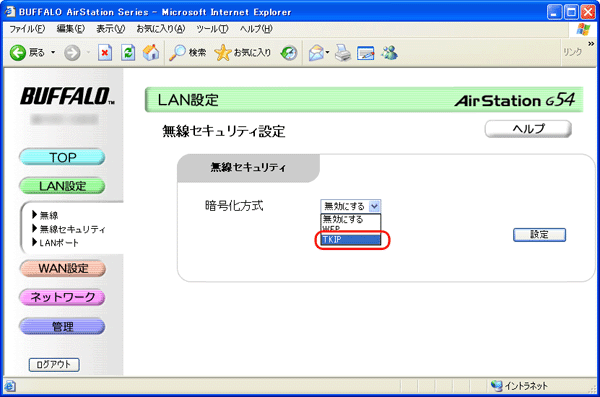Refresh the page with the Refresh icon
This screenshot has height=397, width=600.
click(x=128, y=53)
